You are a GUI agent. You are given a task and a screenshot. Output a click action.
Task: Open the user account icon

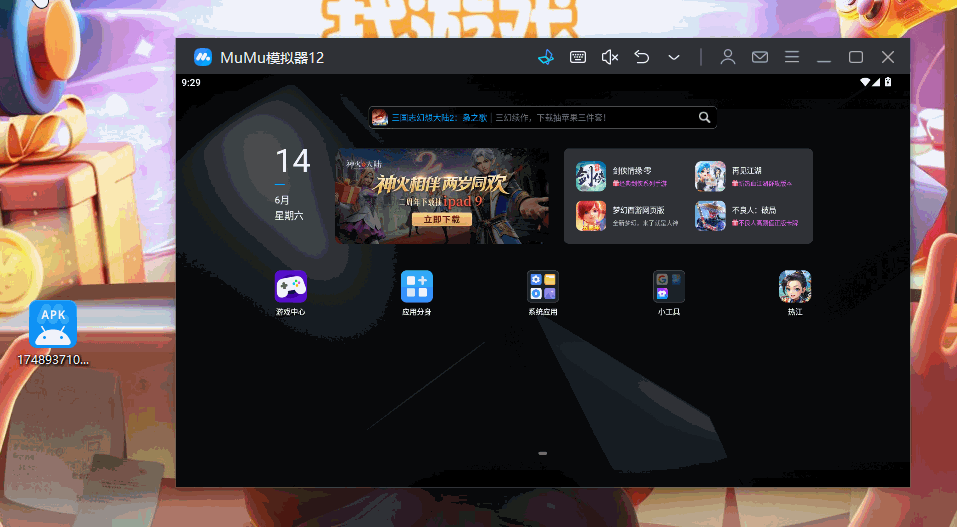(728, 57)
